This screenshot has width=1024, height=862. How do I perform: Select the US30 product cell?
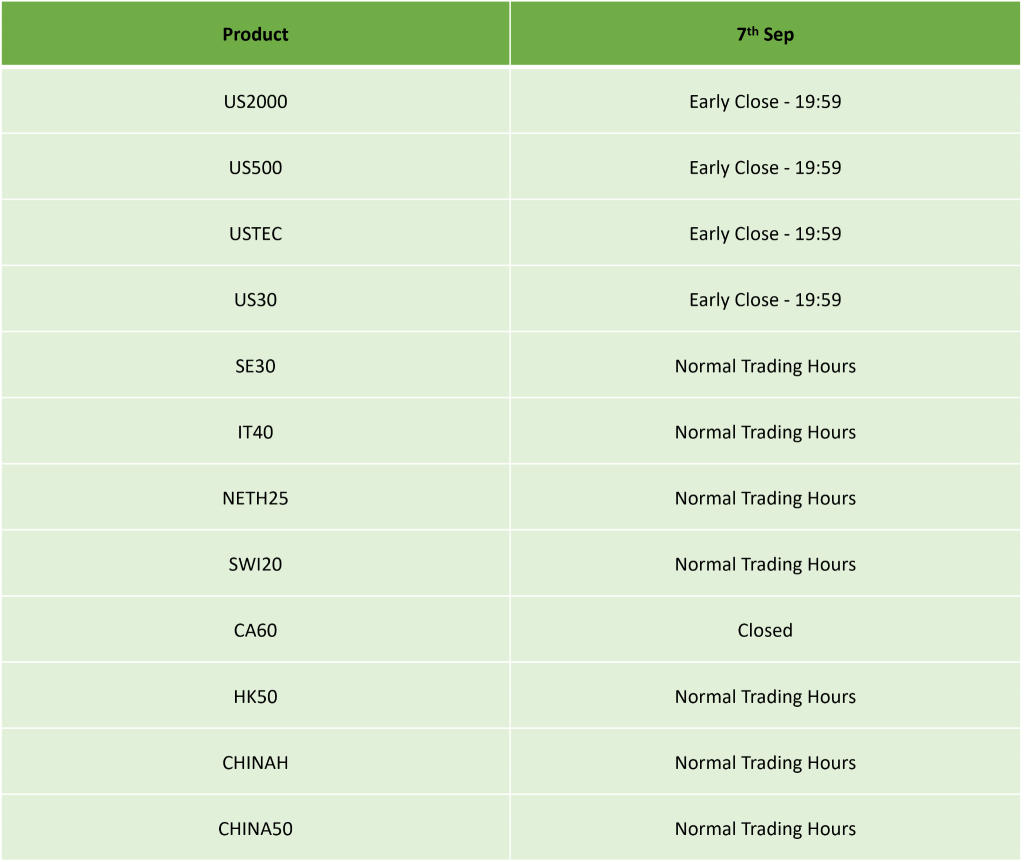tap(255, 299)
